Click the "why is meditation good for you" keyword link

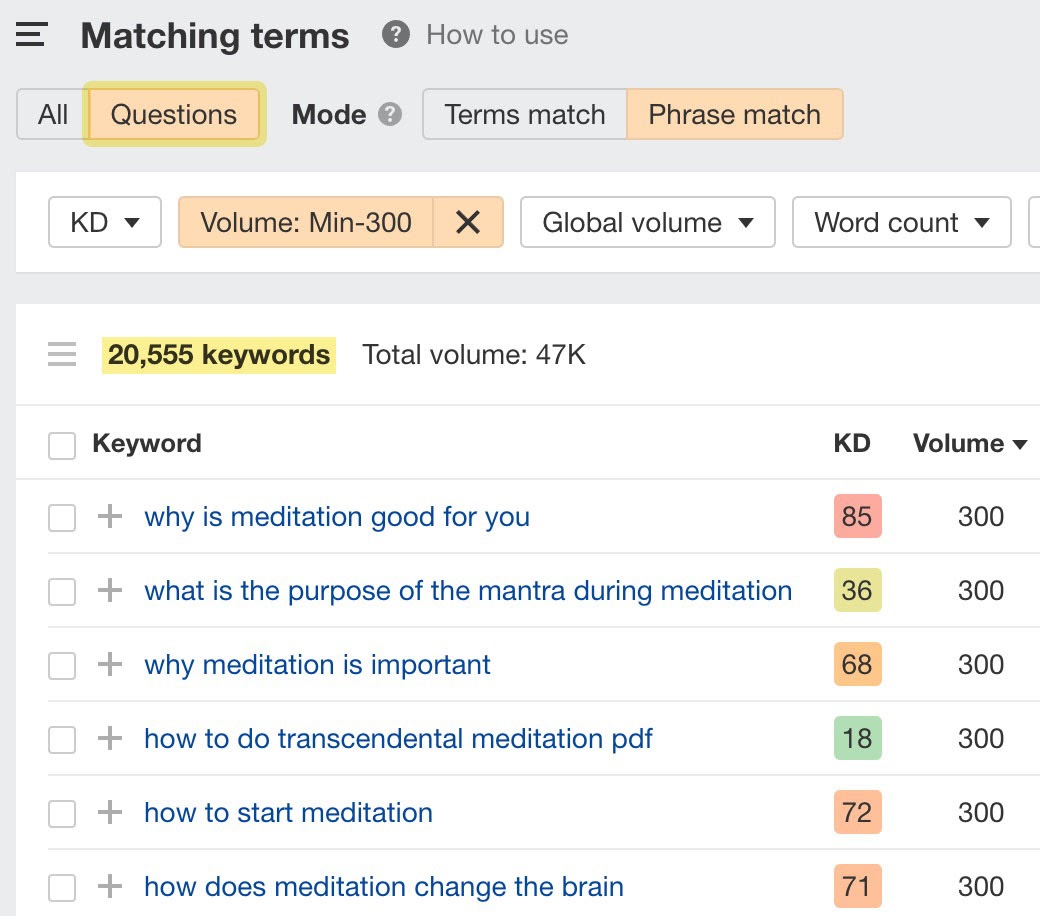[337, 517]
